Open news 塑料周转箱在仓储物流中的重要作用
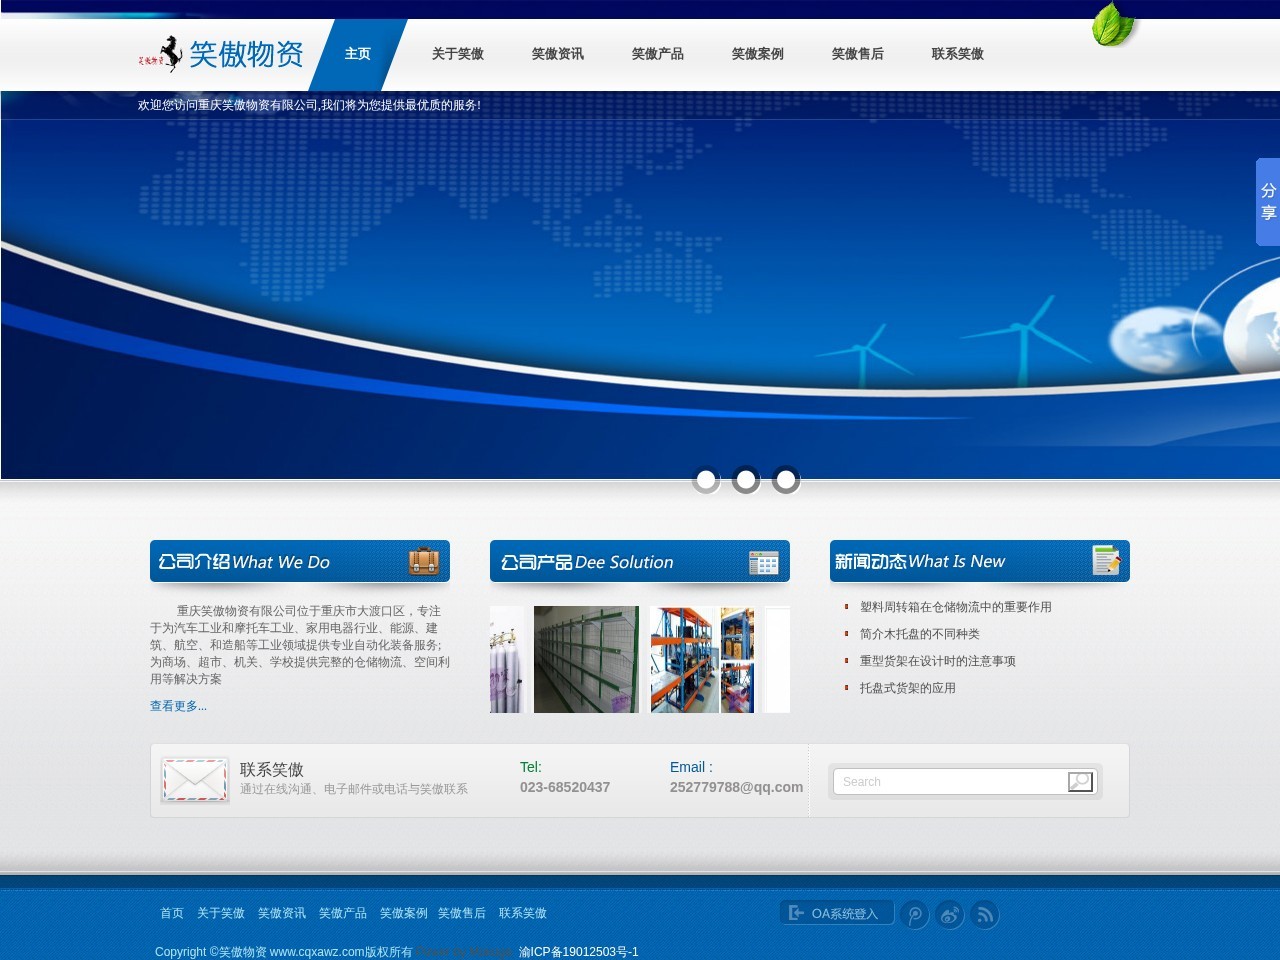The height and width of the screenshot is (960, 1280). click(x=956, y=607)
